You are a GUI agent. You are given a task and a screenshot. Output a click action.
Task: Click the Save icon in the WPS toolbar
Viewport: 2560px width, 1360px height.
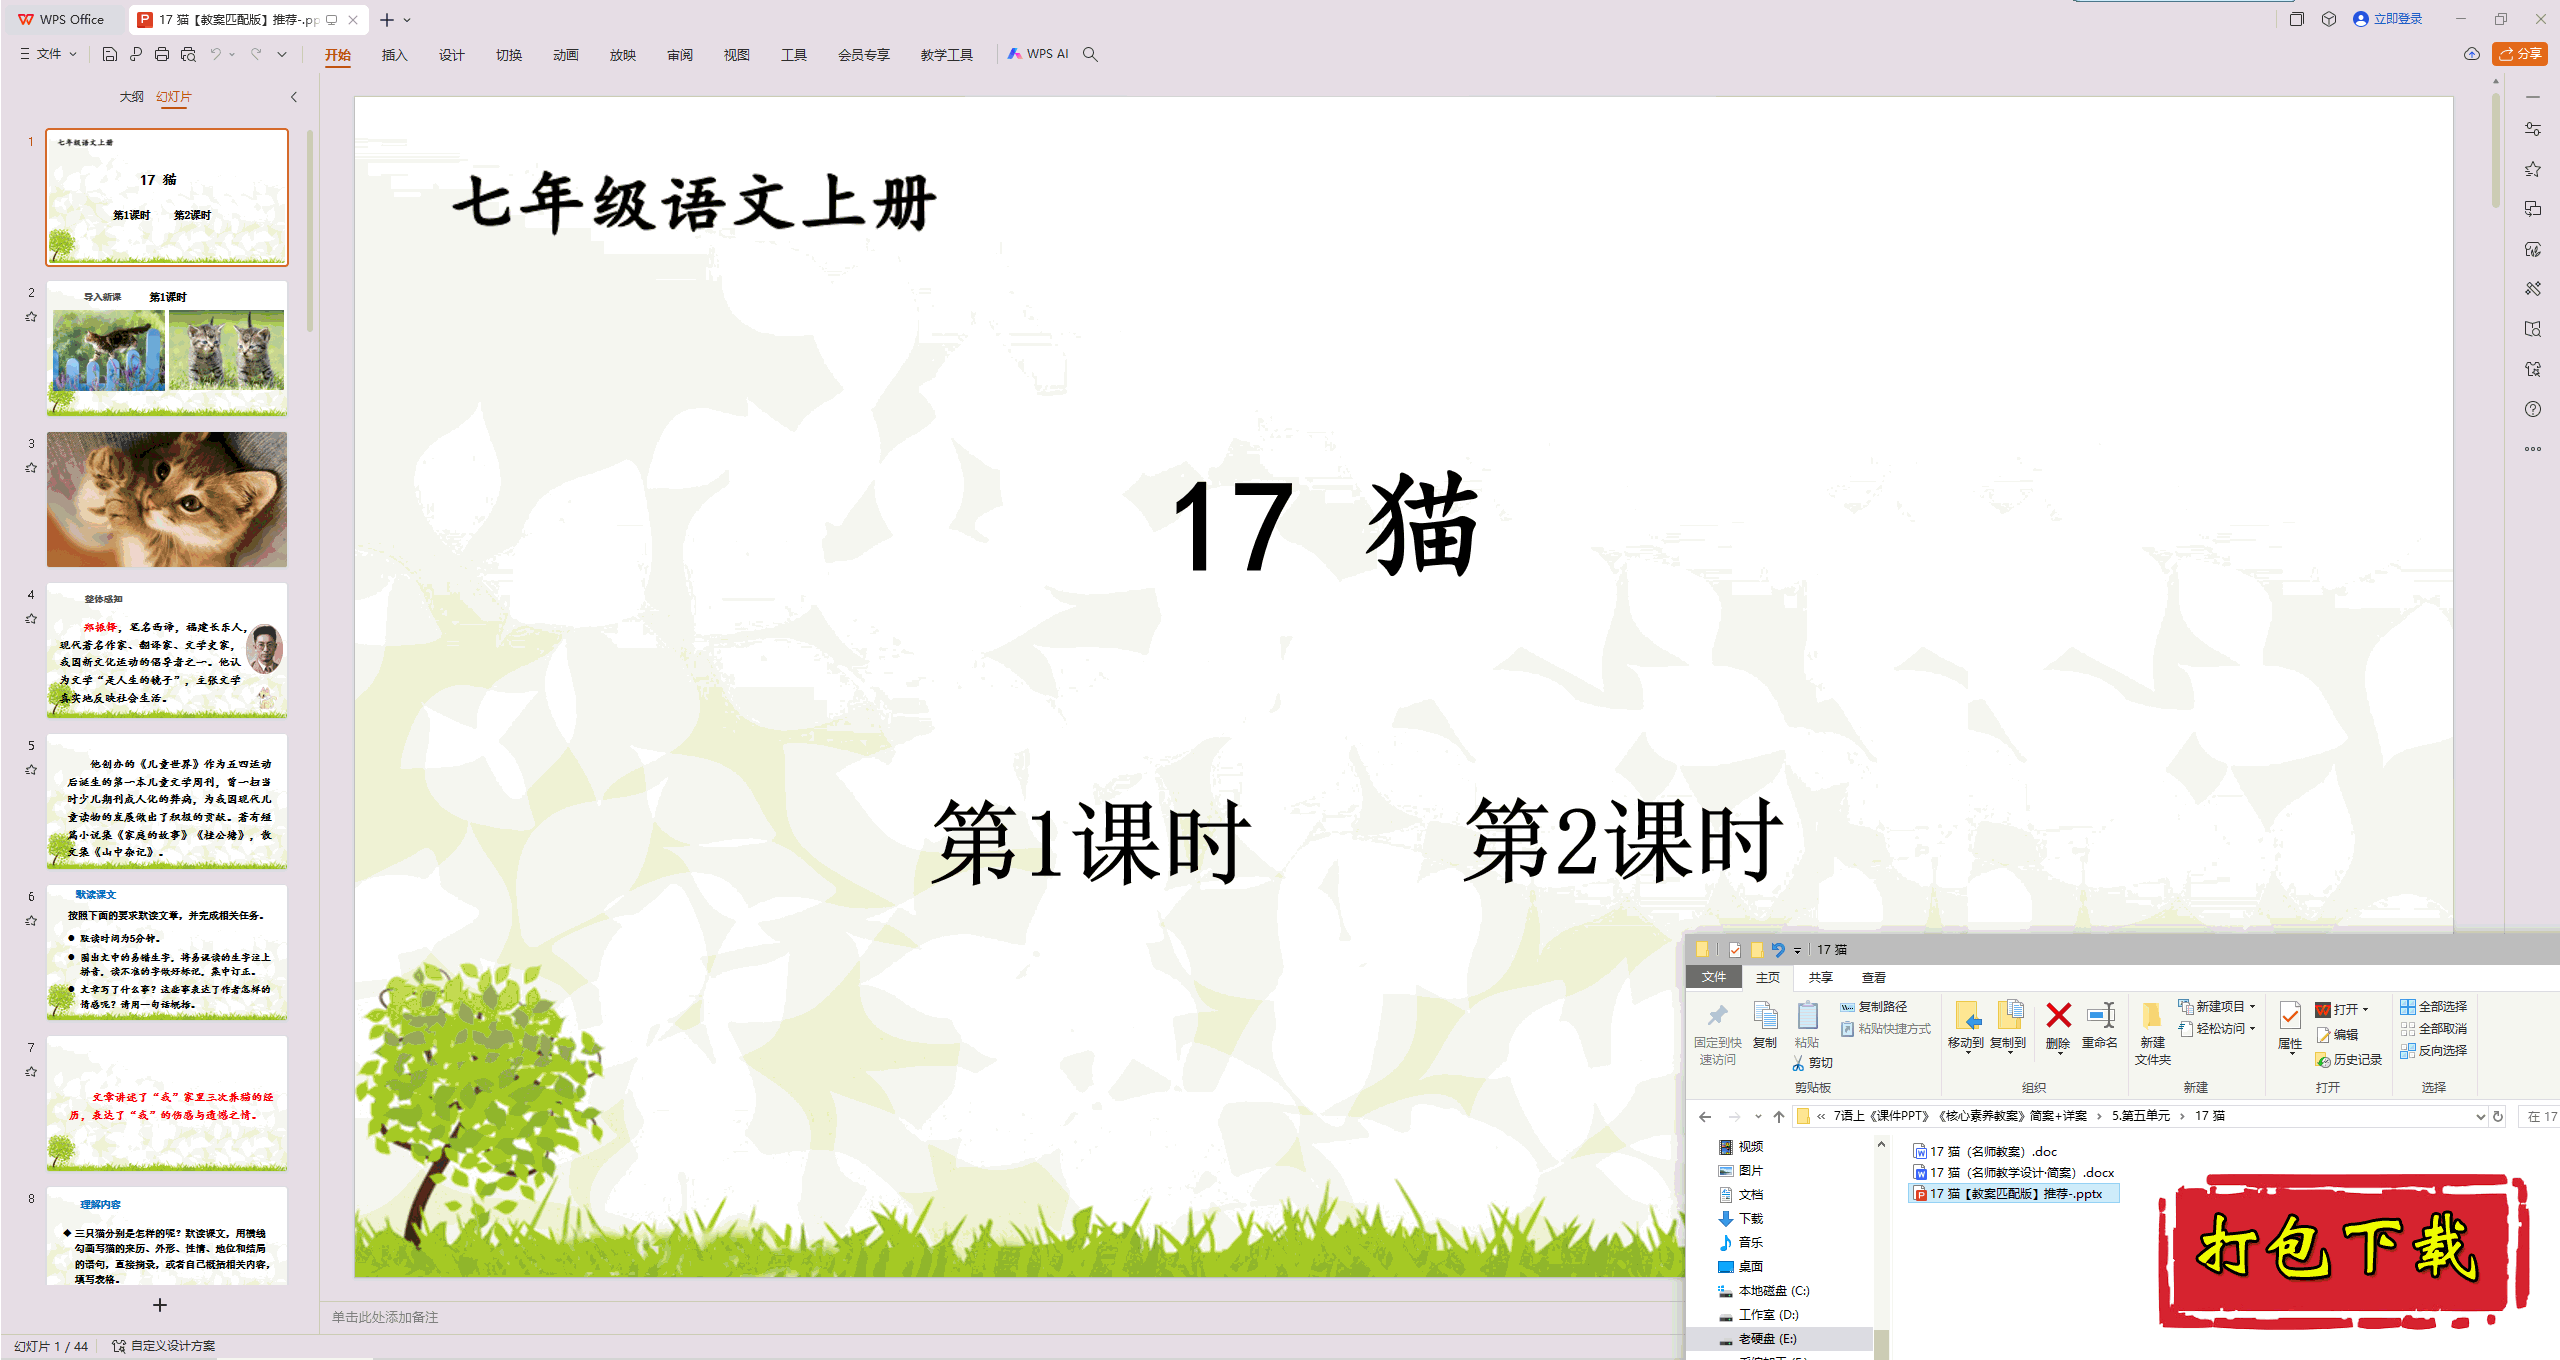click(110, 54)
